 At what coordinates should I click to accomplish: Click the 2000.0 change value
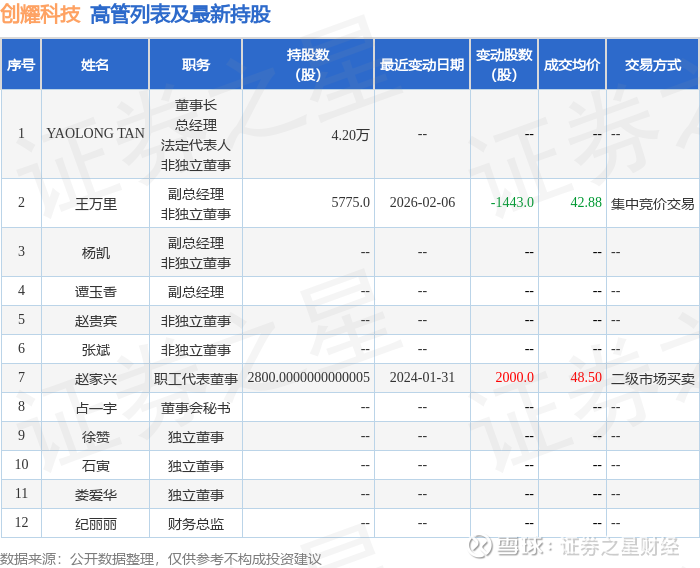click(514, 377)
